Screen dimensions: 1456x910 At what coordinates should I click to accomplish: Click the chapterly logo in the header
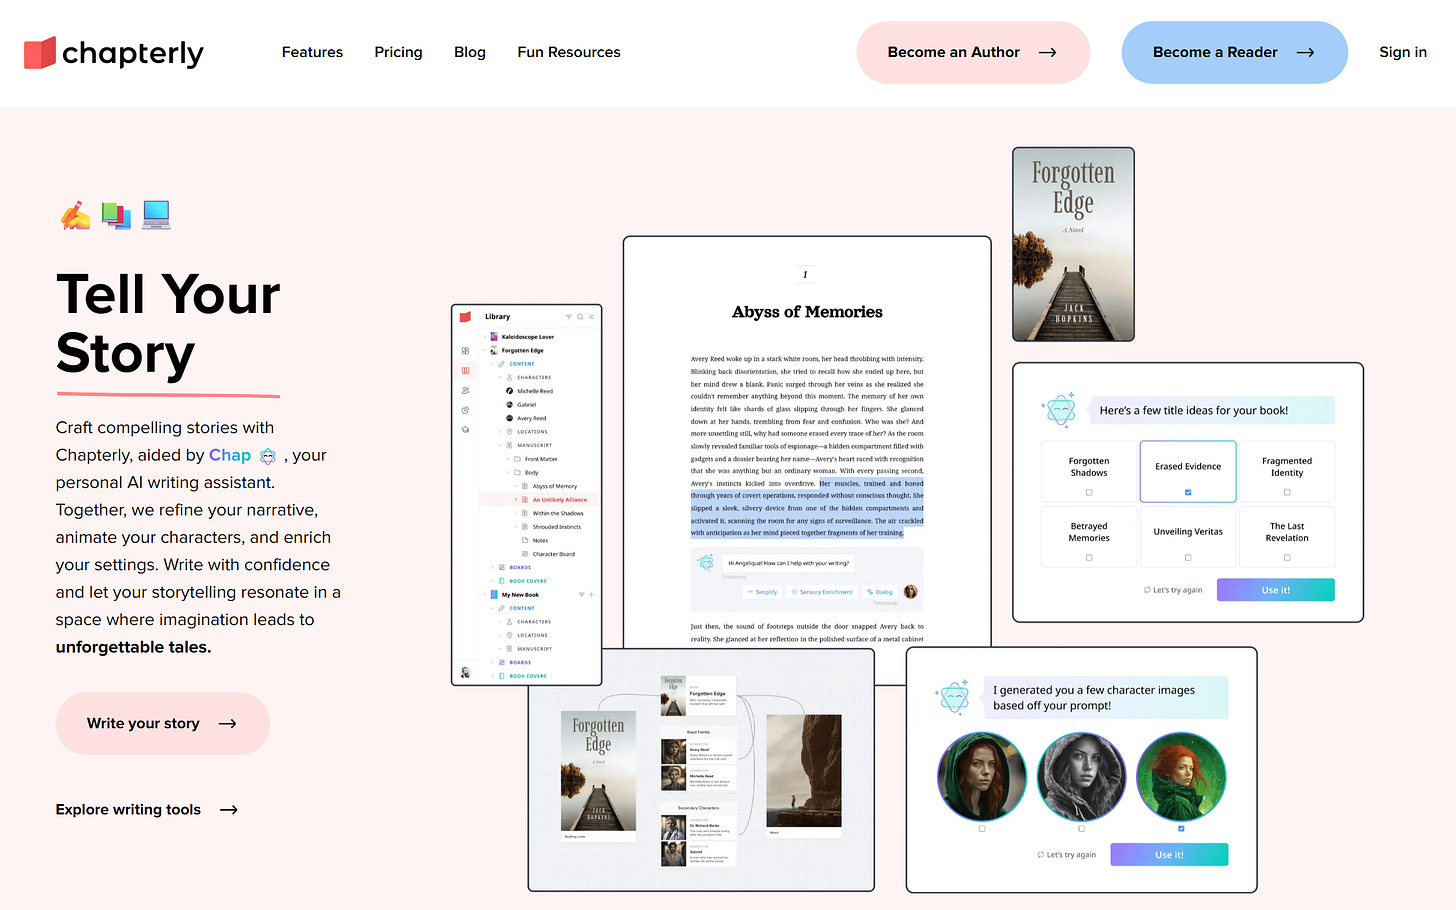[114, 52]
